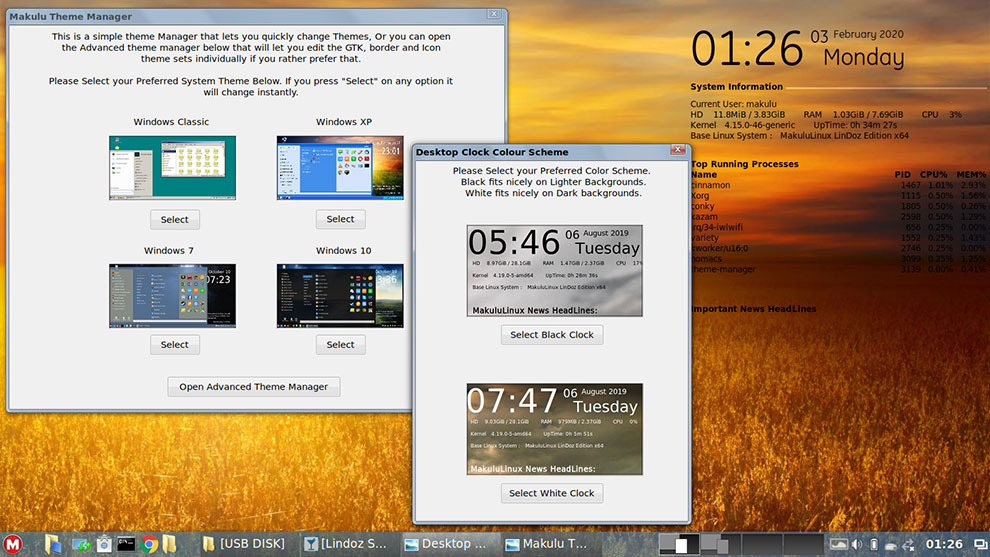Check the battery tray icon

coord(874,544)
